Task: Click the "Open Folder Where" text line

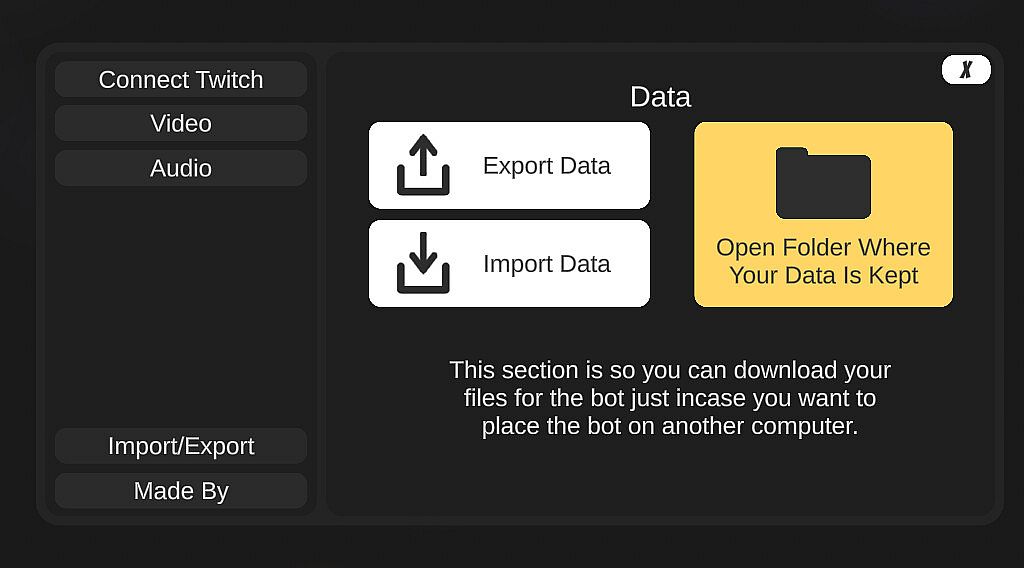Action: pyautogui.click(x=823, y=248)
